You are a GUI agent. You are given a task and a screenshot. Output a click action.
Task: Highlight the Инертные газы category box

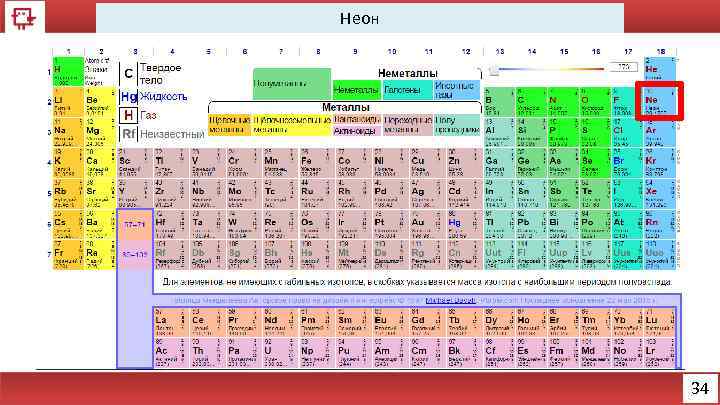coord(457,90)
